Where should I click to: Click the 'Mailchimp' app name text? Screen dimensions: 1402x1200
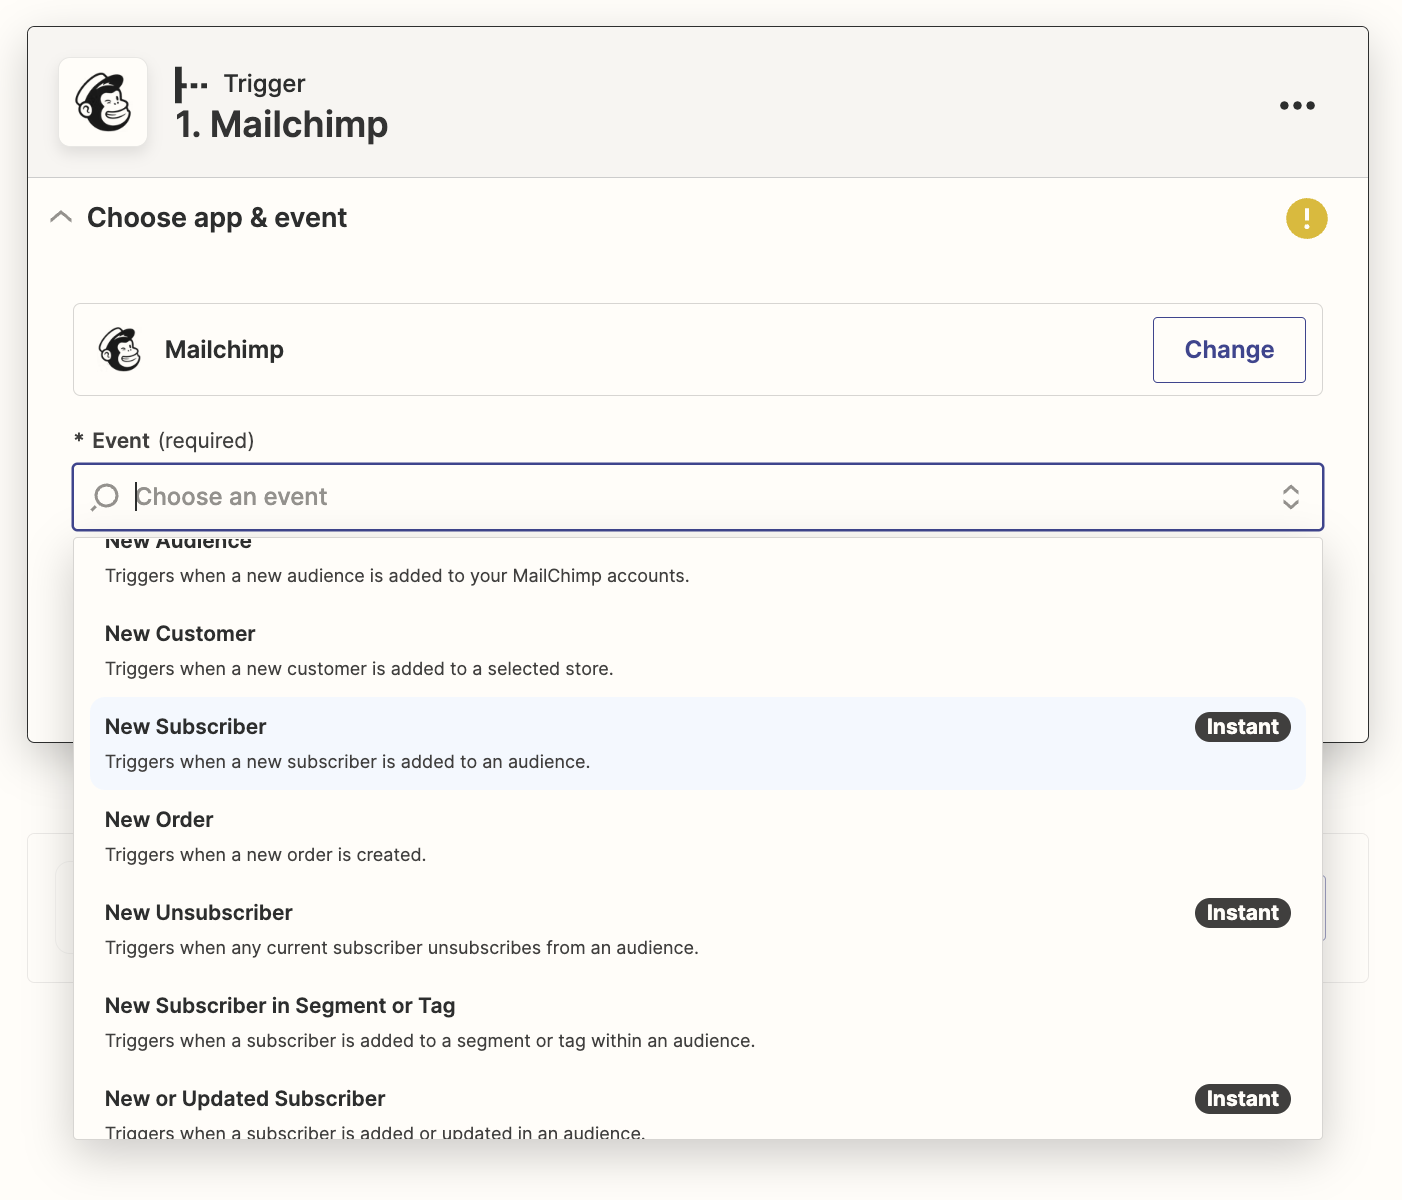[x=224, y=350]
